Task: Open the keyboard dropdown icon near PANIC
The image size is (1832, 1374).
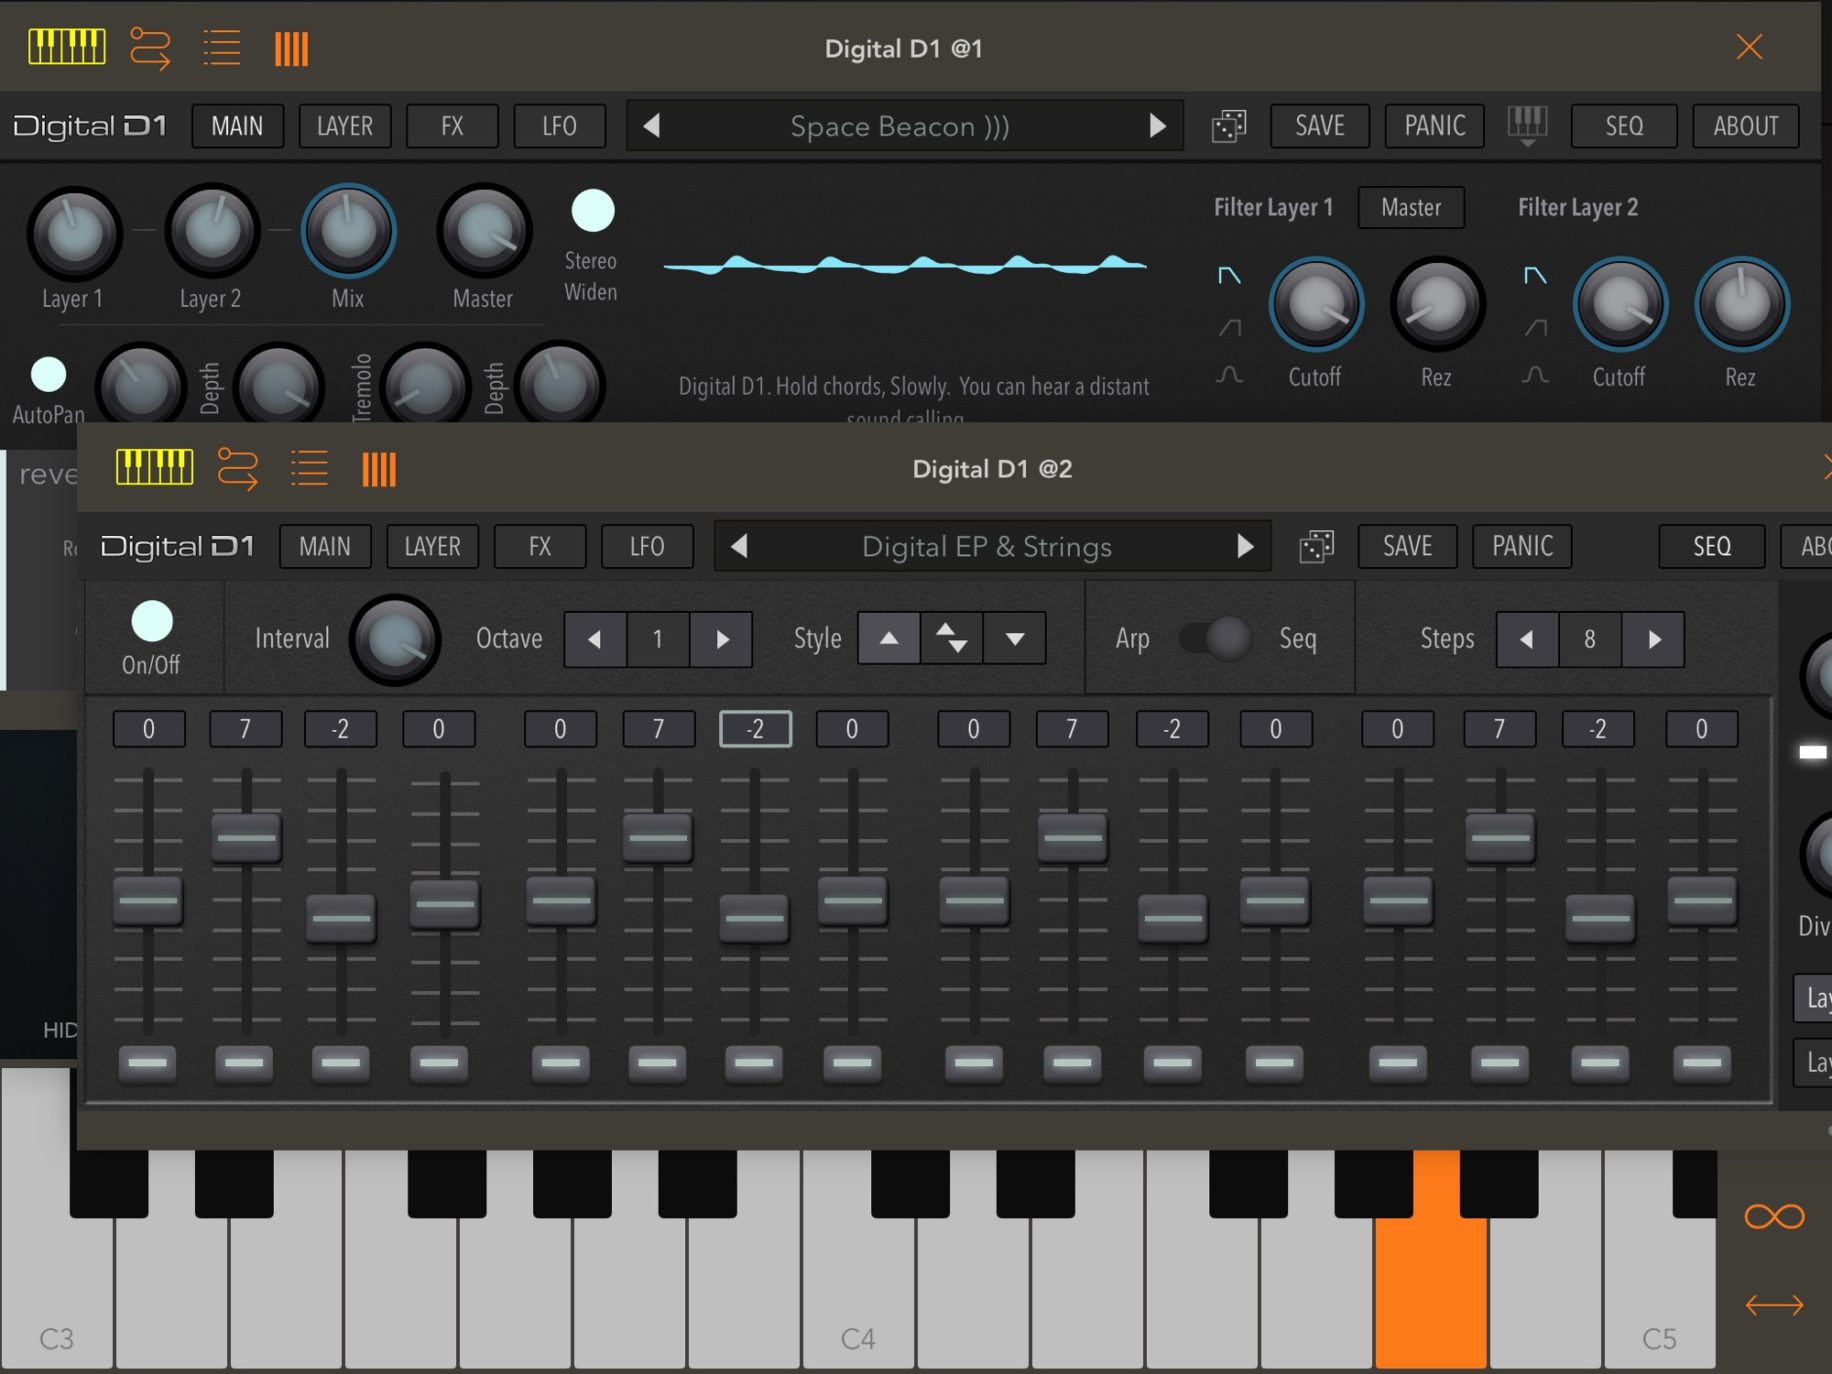Action: (1528, 126)
